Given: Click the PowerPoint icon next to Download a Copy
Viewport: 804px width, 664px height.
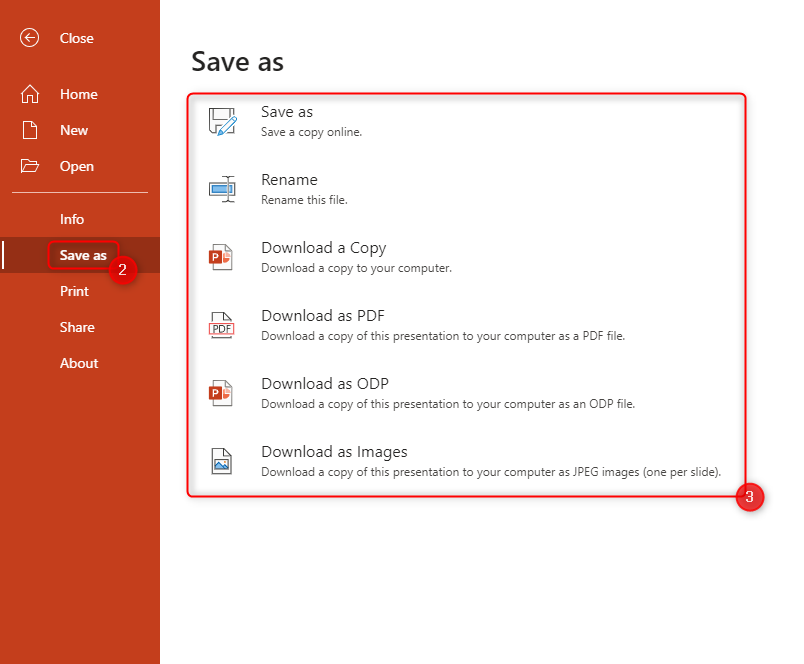Looking at the screenshot, I should click(221, 257).
